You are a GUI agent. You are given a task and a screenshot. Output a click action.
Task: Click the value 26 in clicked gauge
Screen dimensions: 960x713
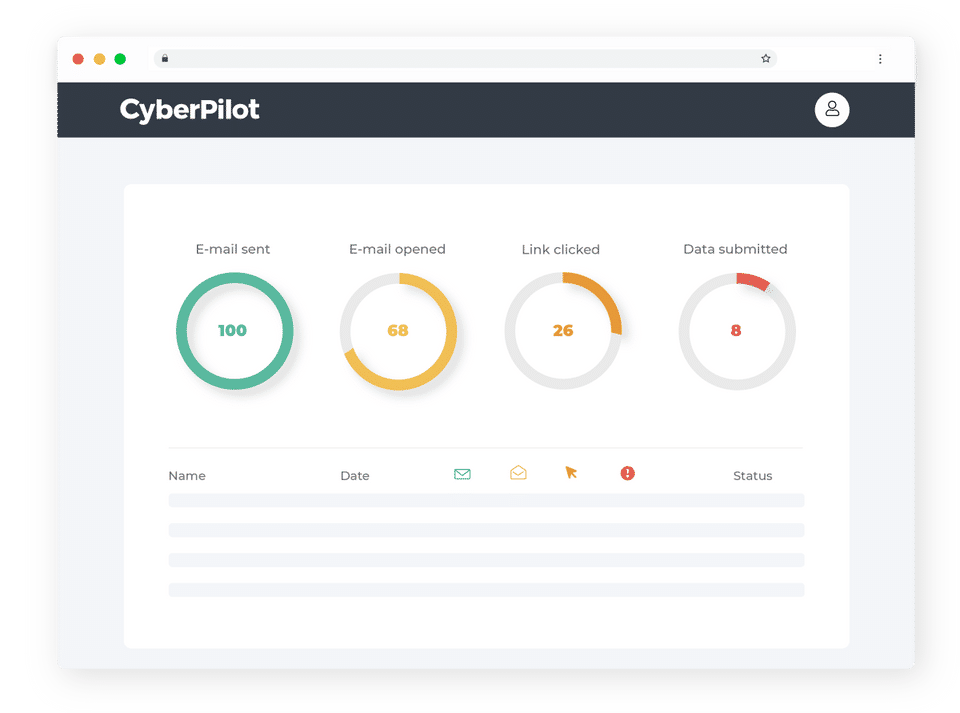pos(563,330)
